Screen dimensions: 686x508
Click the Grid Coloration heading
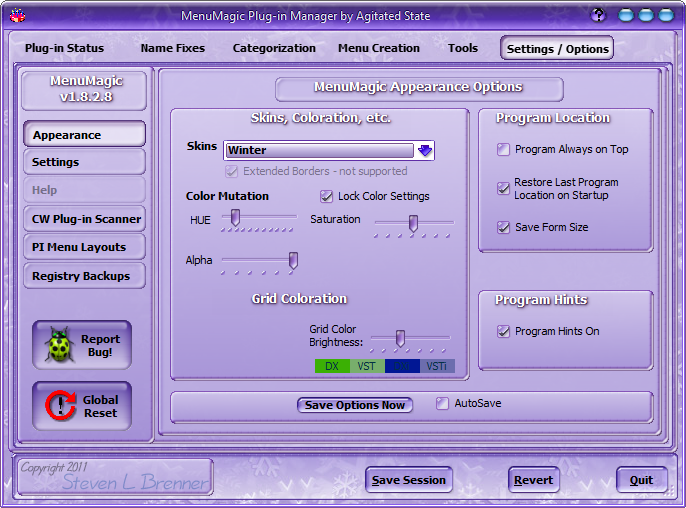tap(299, 299)
